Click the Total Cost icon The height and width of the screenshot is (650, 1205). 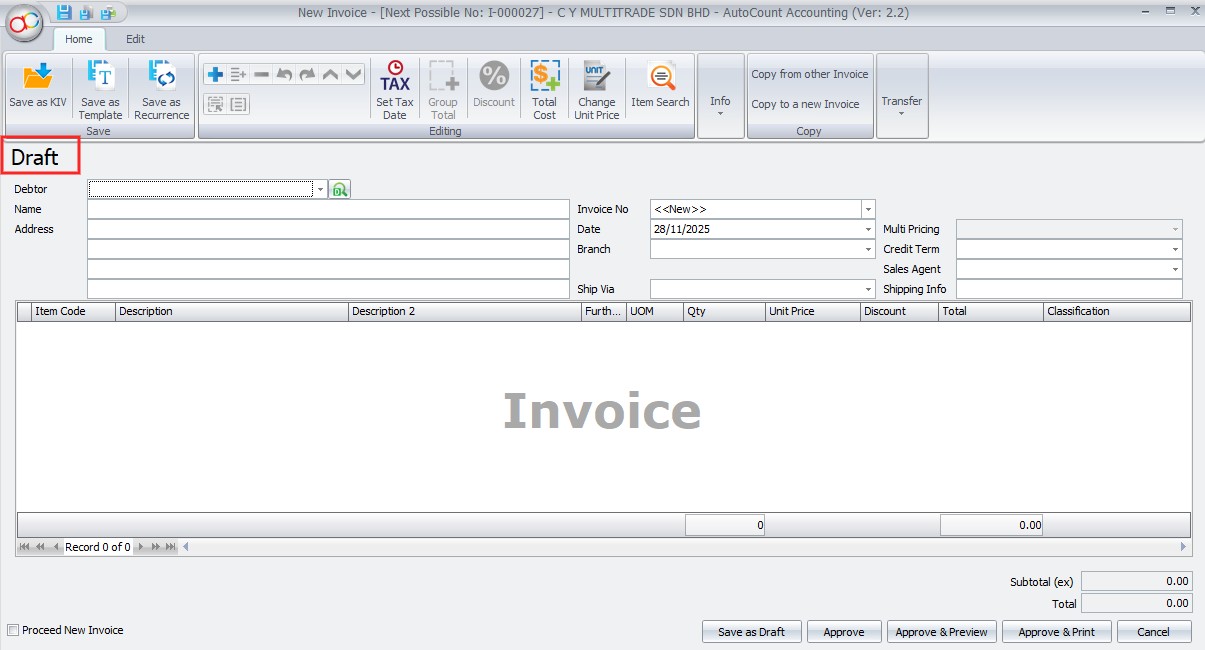(544, 88)
